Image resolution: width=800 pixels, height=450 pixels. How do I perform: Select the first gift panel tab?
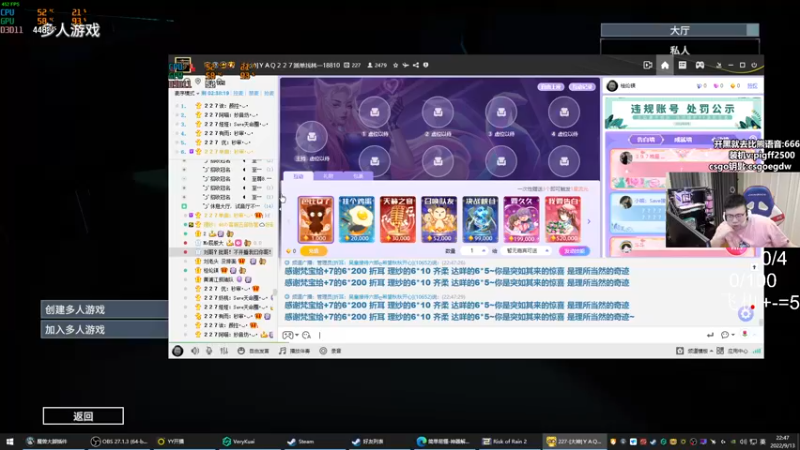(298, 176)
